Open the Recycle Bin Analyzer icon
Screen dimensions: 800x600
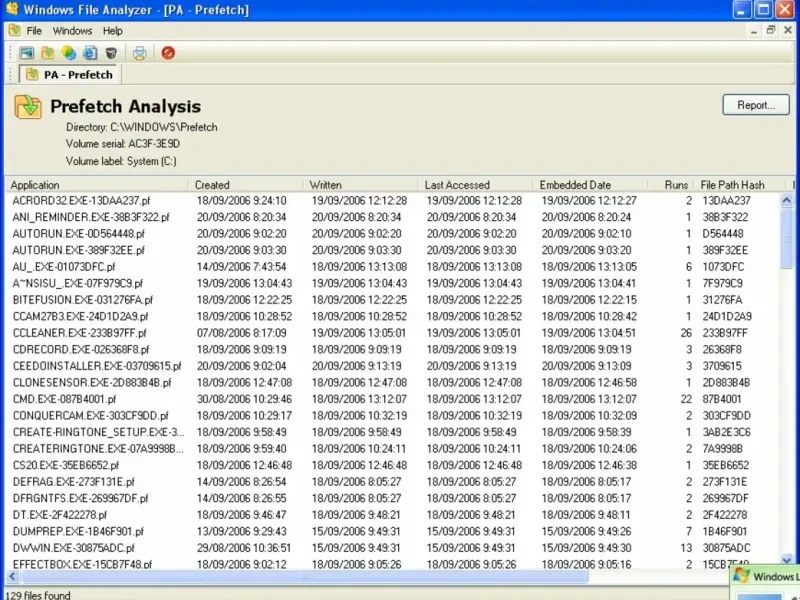coord(111,53)
